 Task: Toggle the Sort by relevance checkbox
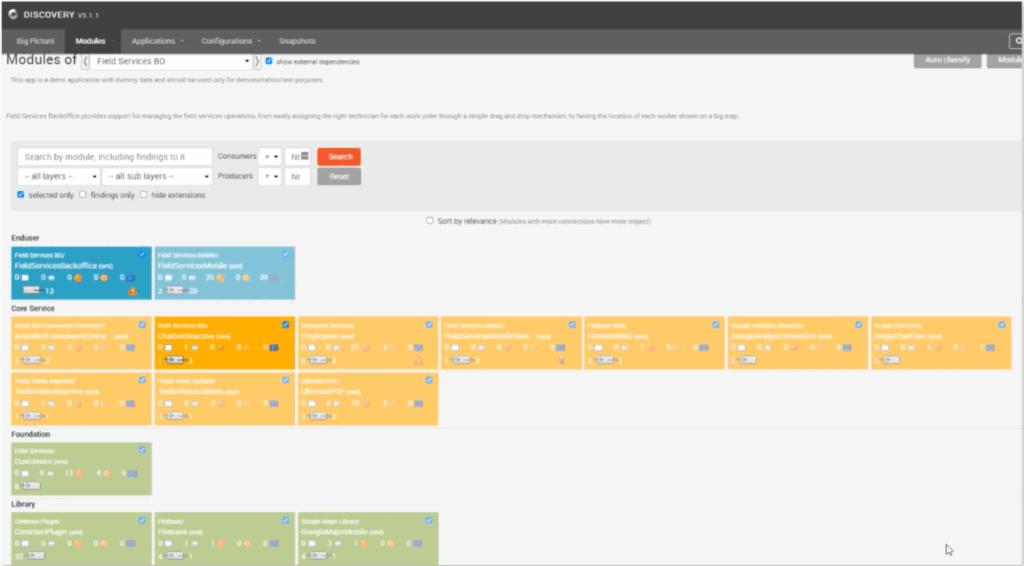[430, 220]
